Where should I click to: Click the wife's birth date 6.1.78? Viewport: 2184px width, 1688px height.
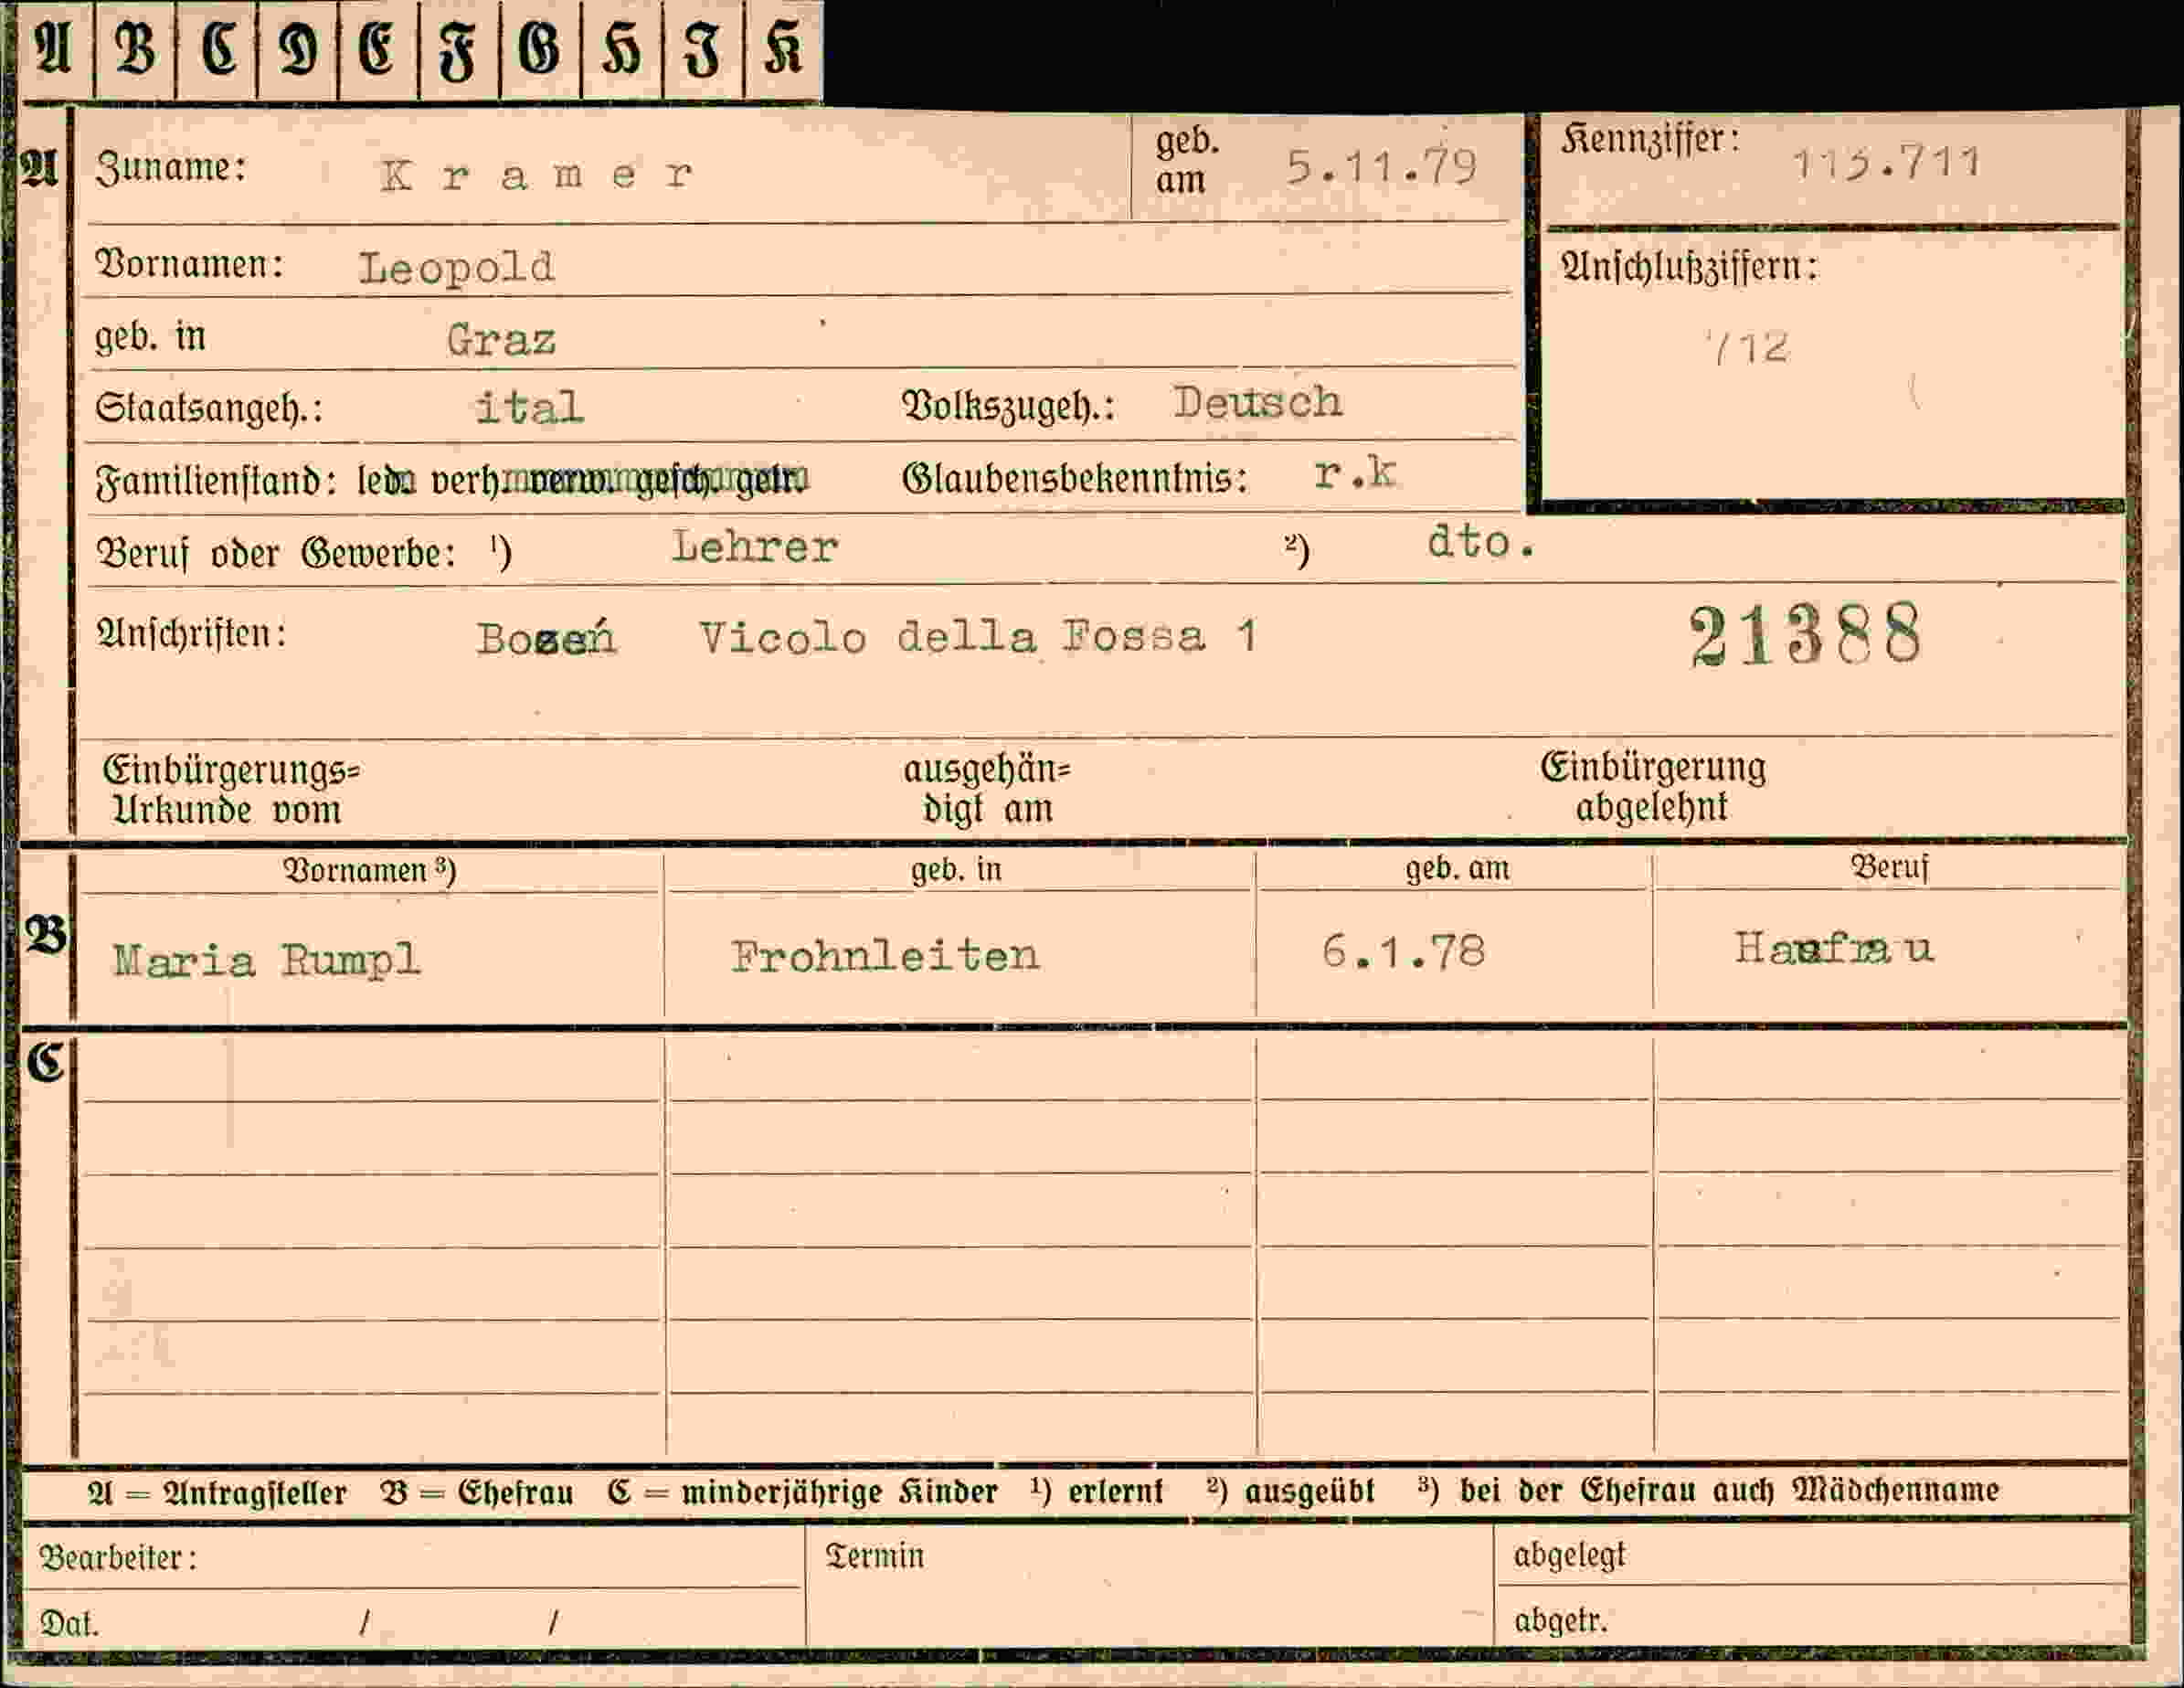pos(1403,952)
